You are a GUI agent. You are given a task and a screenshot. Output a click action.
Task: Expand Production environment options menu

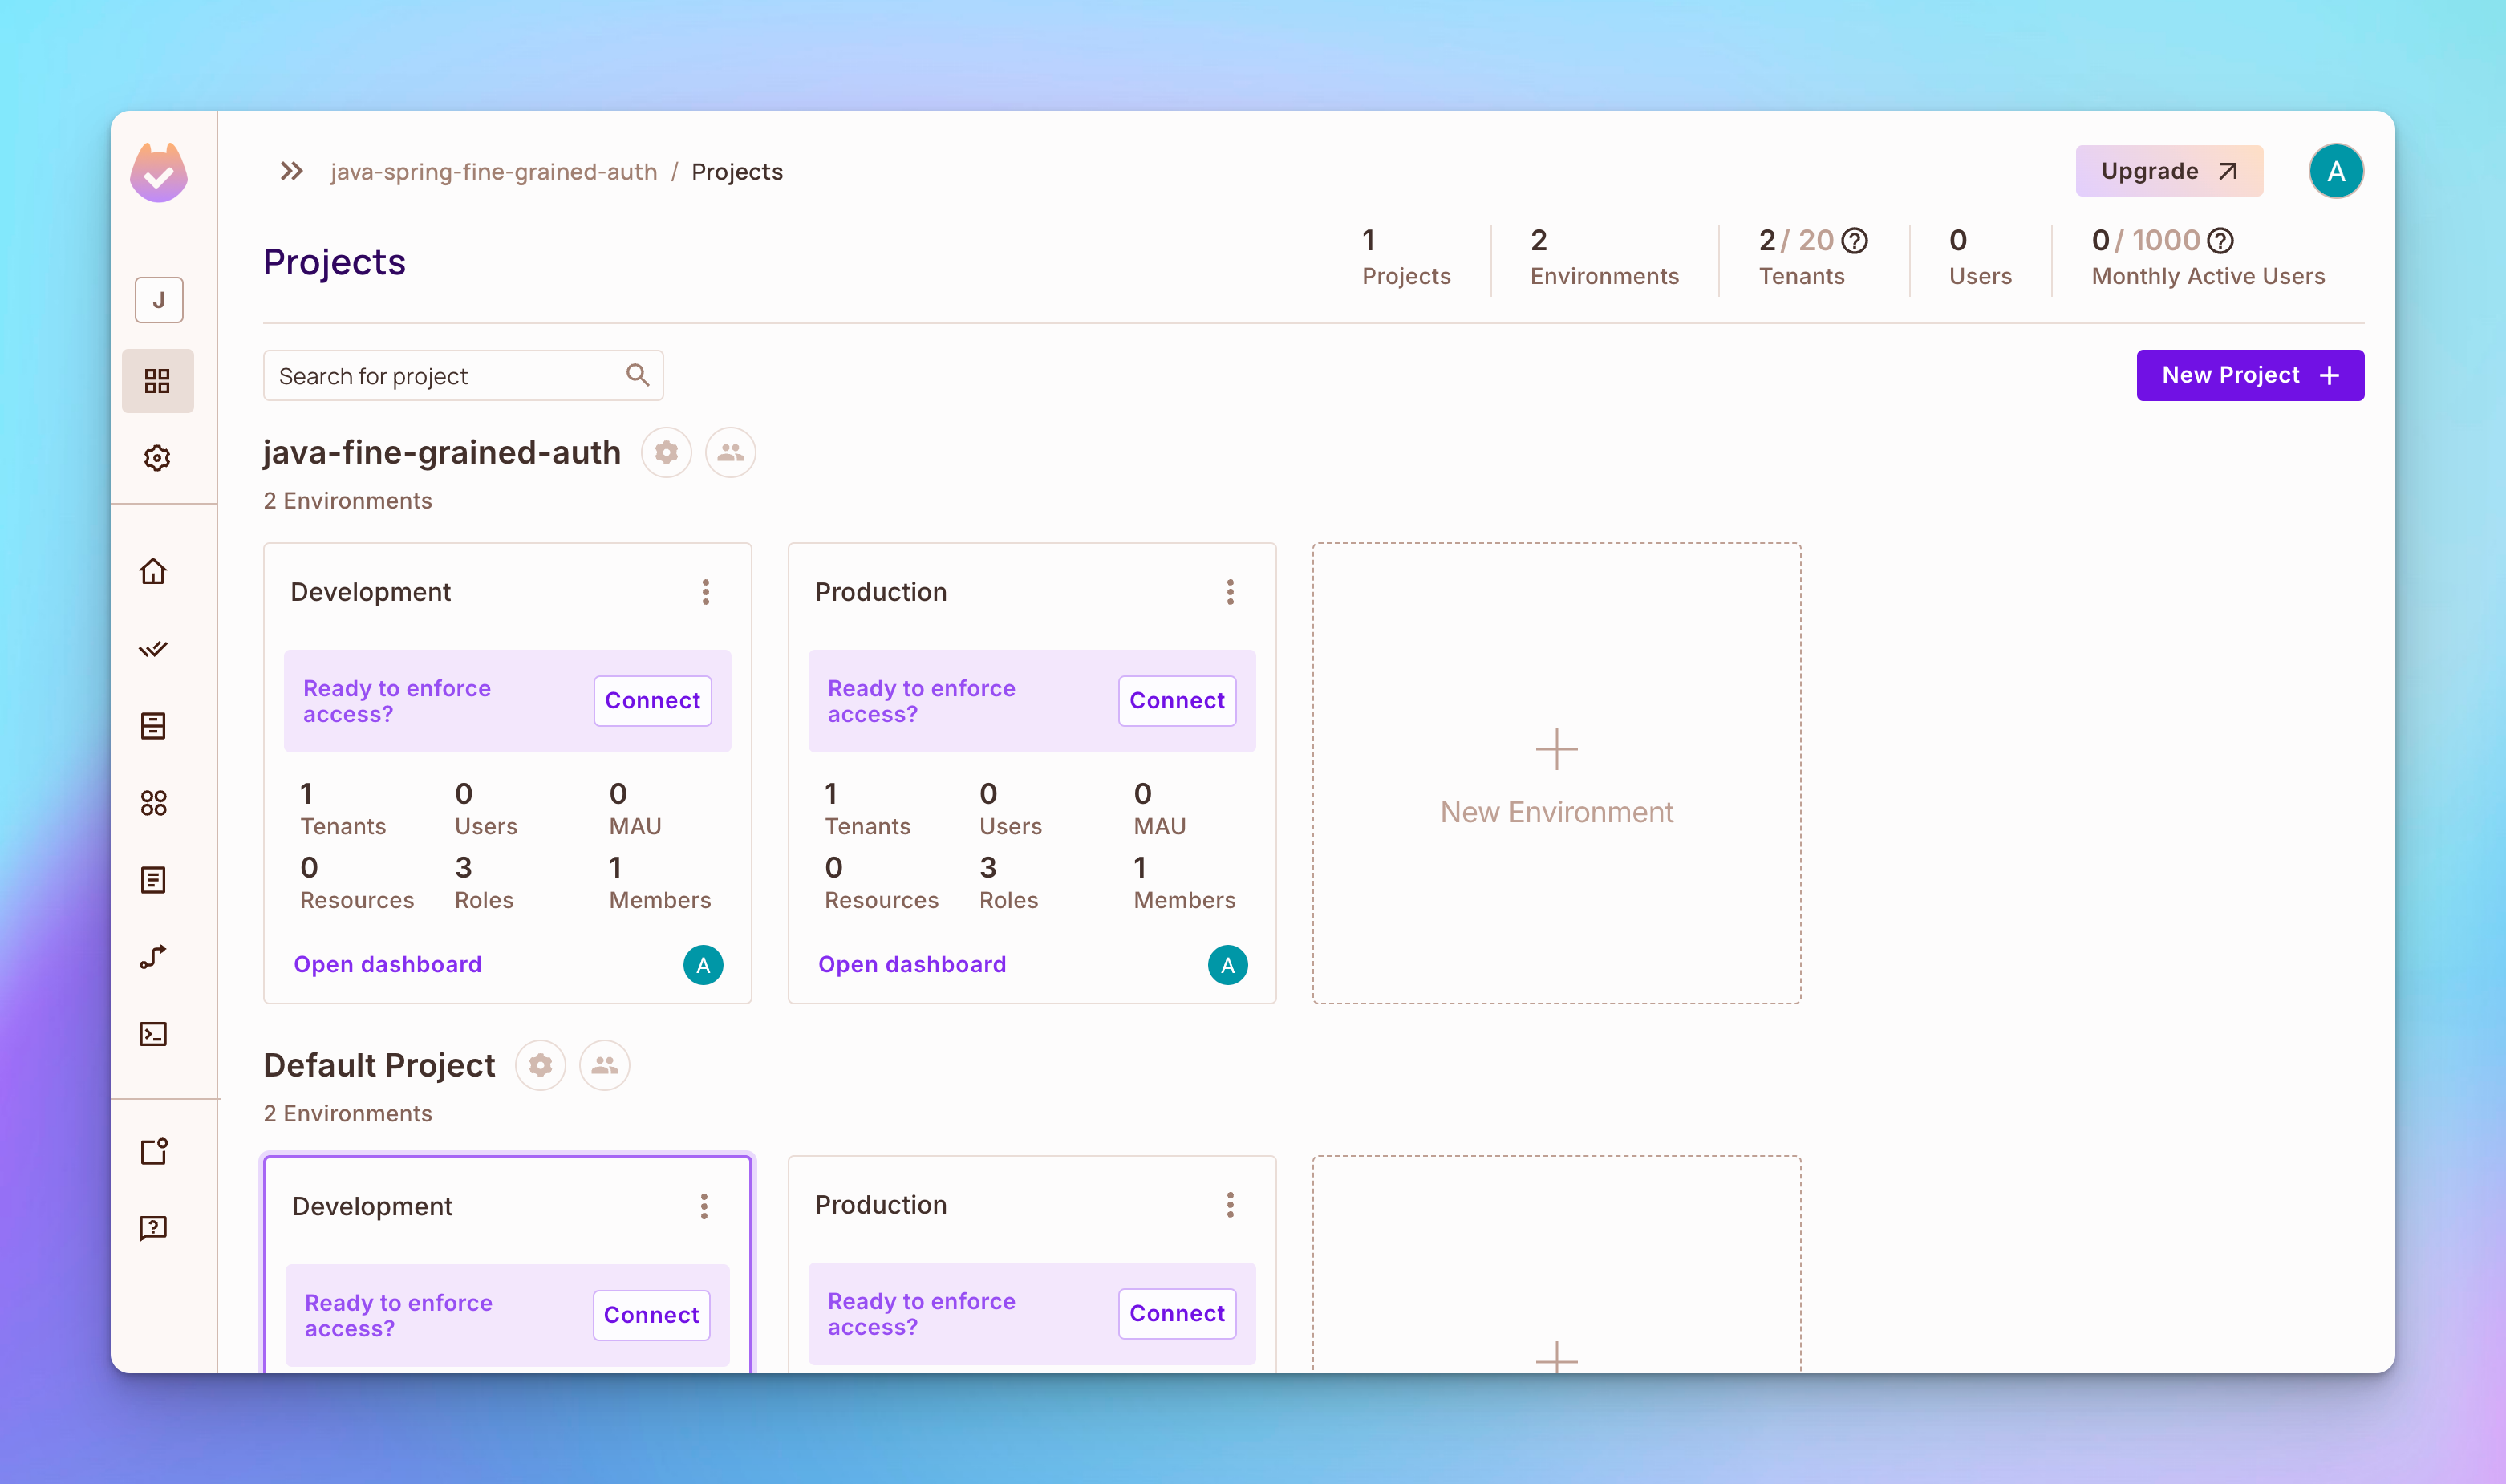(1229, 592)
